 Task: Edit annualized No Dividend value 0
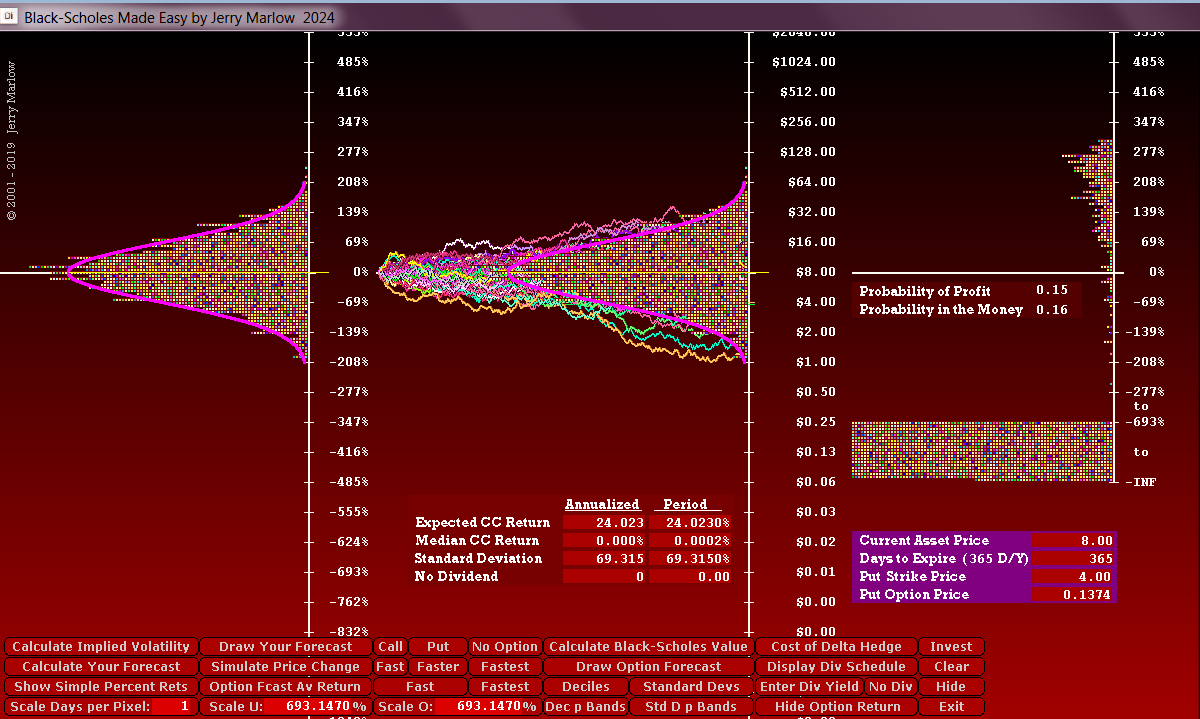[x=604, y=577]
